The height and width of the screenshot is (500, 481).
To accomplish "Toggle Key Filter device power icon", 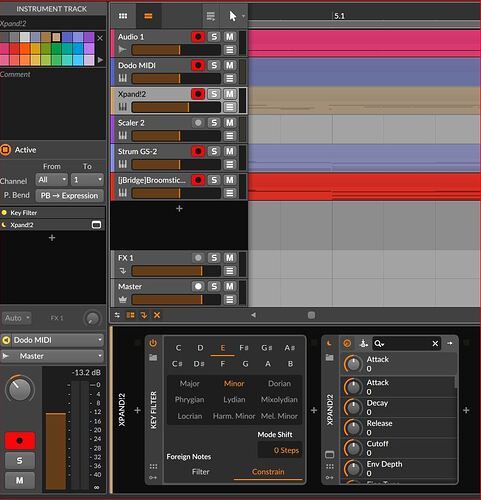I will [x=153, y=343].
